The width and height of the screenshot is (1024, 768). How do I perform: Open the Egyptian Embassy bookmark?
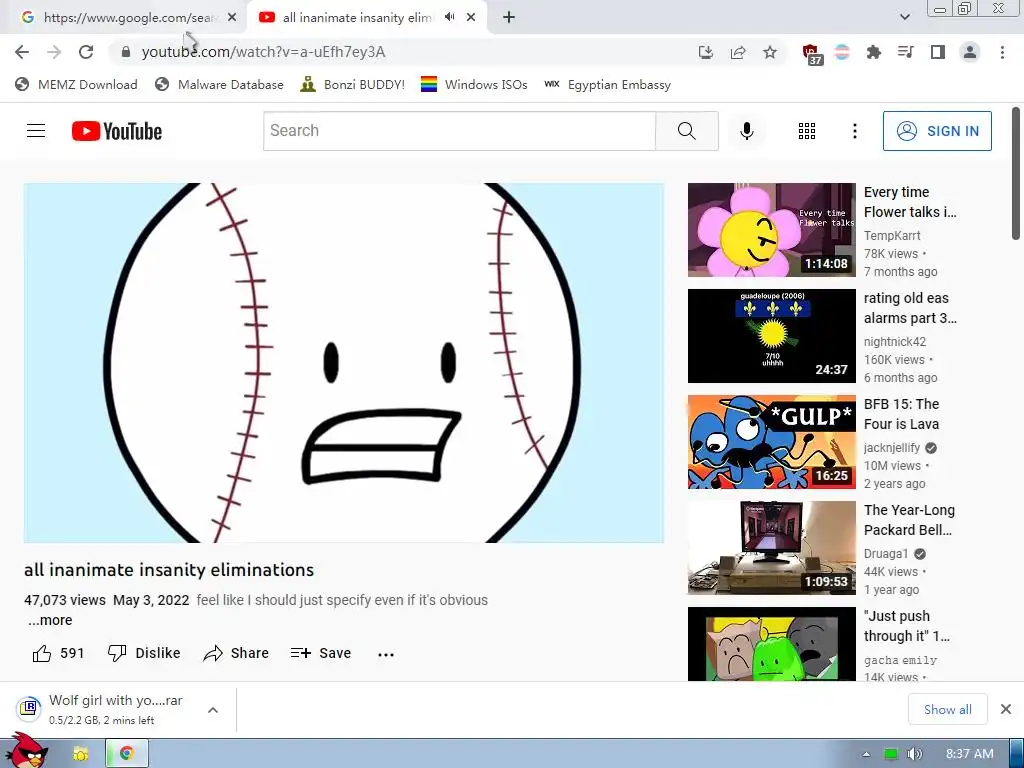tap(607, 84)
